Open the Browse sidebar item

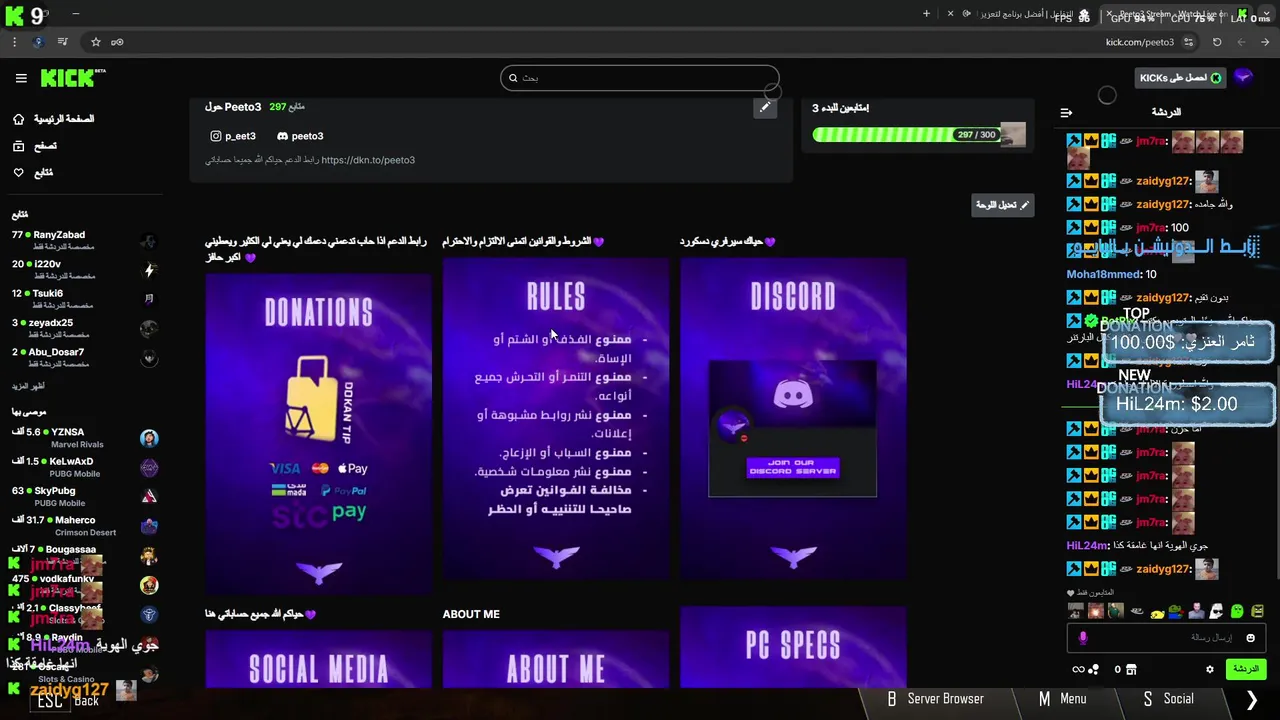[x=34, y=146]
